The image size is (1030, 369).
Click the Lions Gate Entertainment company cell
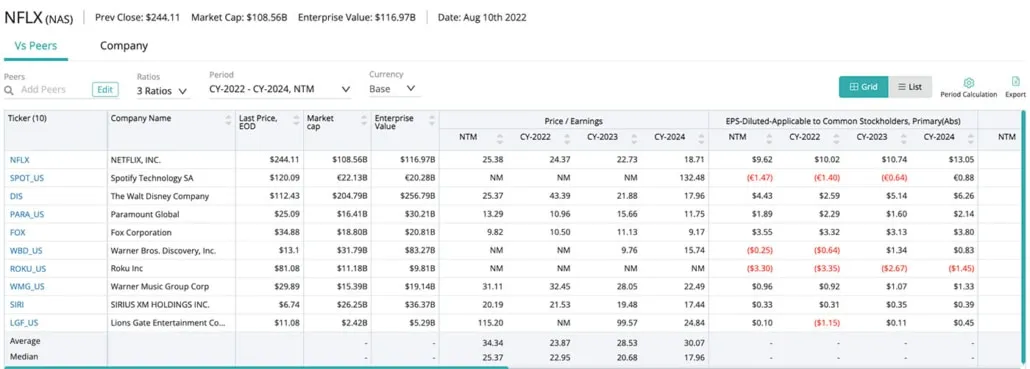coord(168,322)
